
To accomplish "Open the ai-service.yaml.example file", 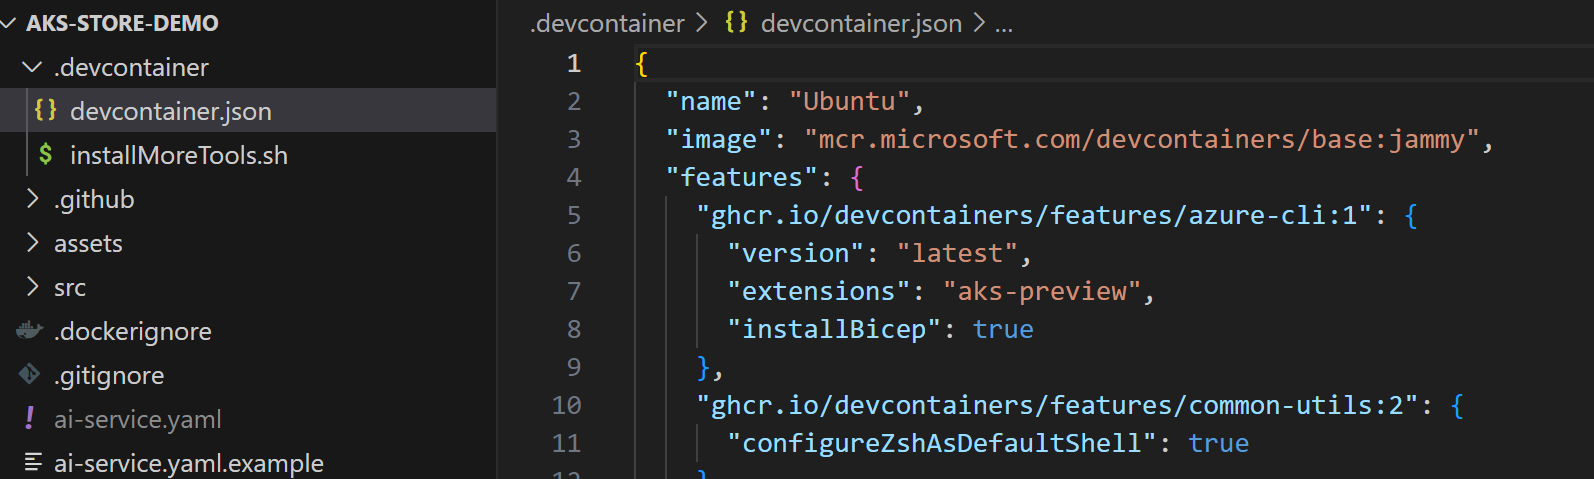I will coord(188,463).
